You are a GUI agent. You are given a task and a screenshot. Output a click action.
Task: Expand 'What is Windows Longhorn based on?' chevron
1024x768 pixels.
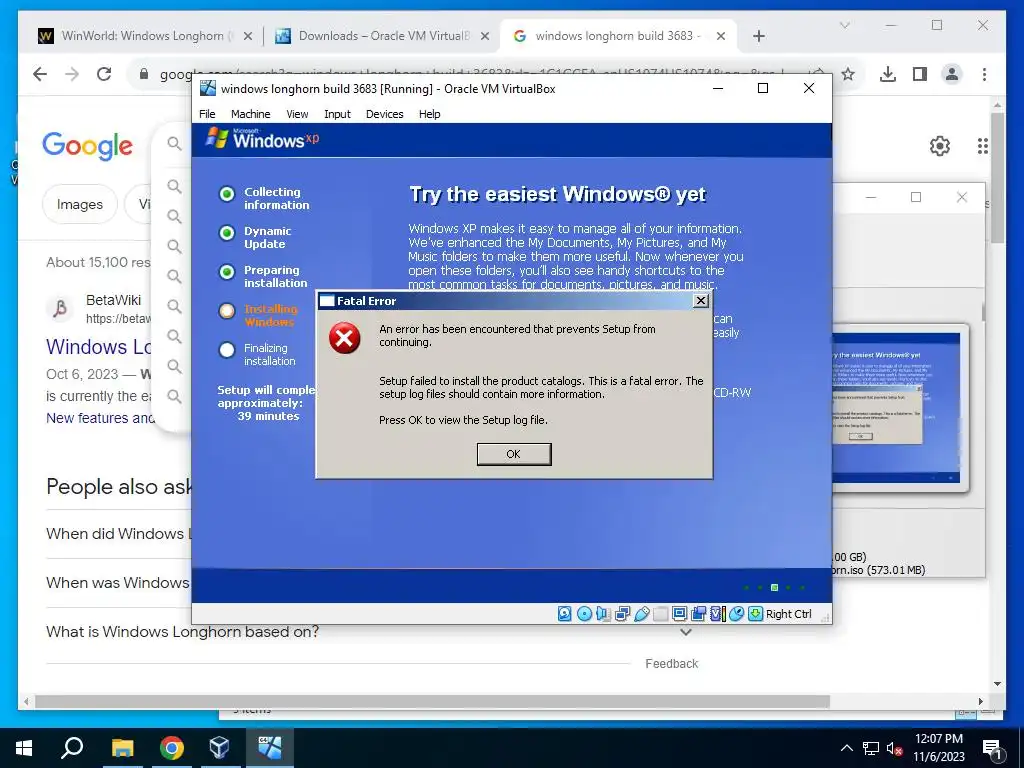click(686, 632)
